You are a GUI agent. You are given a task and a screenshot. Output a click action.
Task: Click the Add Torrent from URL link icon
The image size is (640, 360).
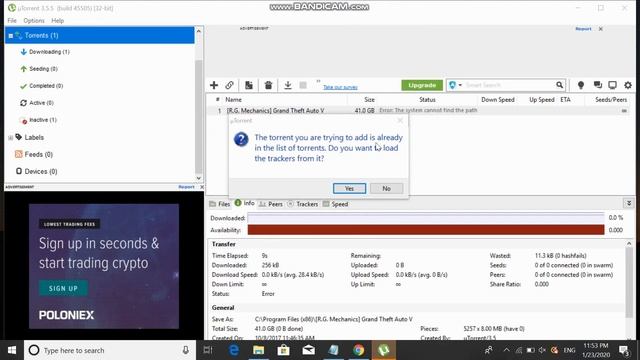[229, 85]
